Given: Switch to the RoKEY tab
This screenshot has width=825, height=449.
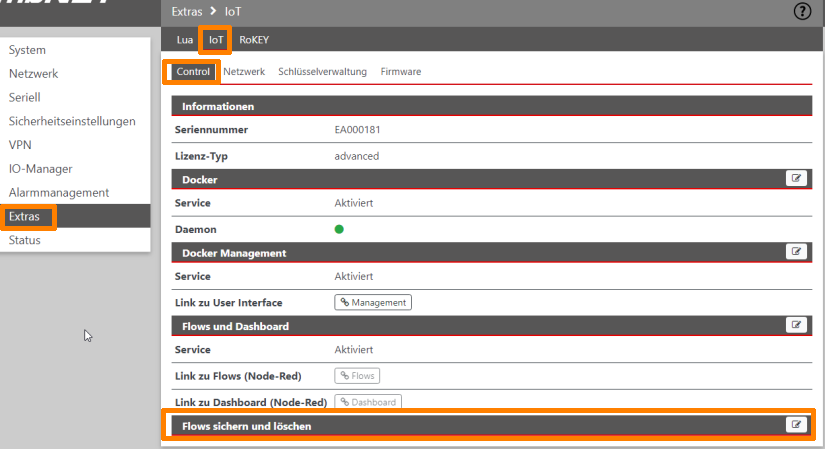Looking at the screenshot, I should [254, 40].
